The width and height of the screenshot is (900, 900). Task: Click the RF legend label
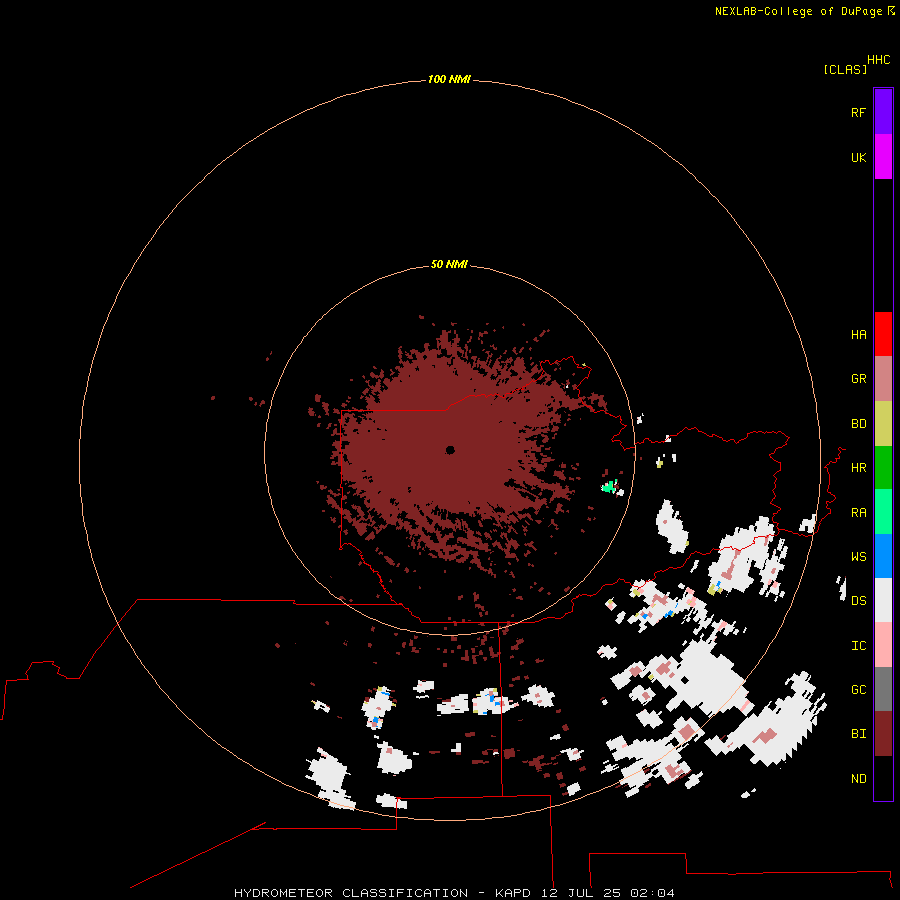pos(858,112)
